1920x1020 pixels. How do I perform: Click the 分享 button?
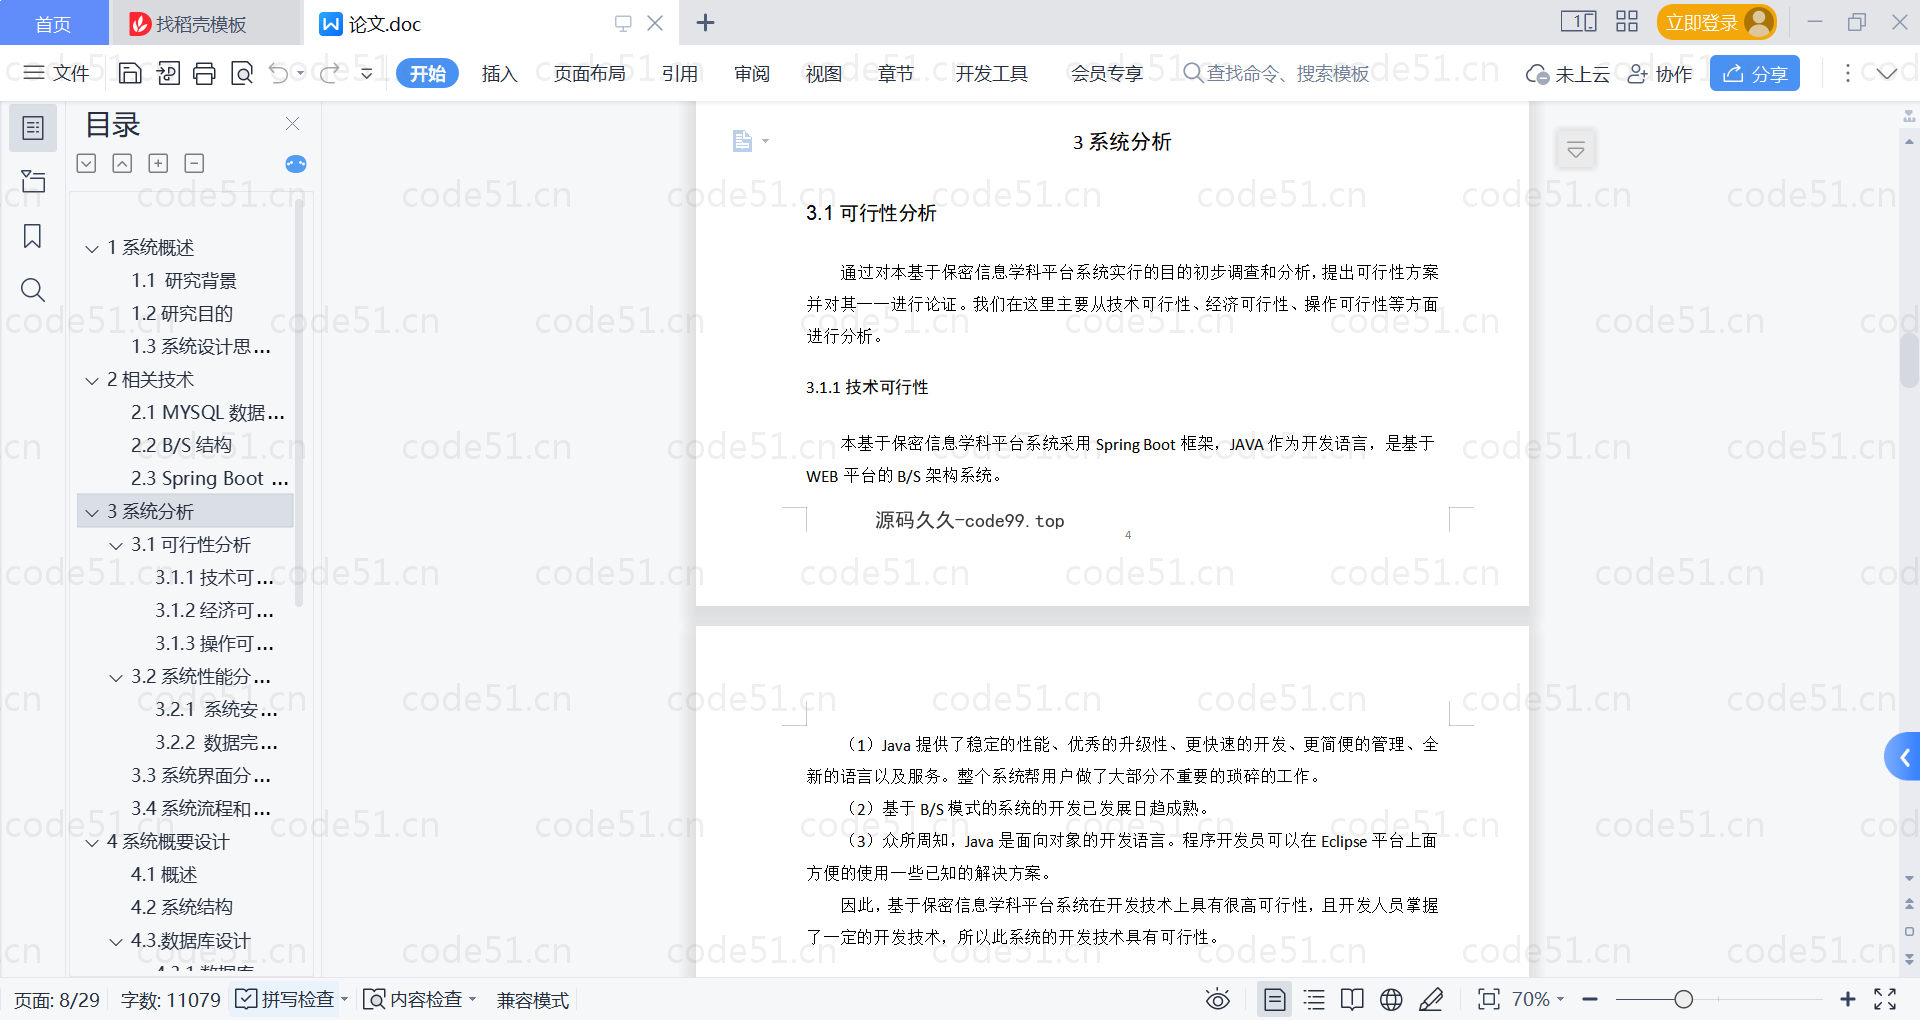[1755, 73]
